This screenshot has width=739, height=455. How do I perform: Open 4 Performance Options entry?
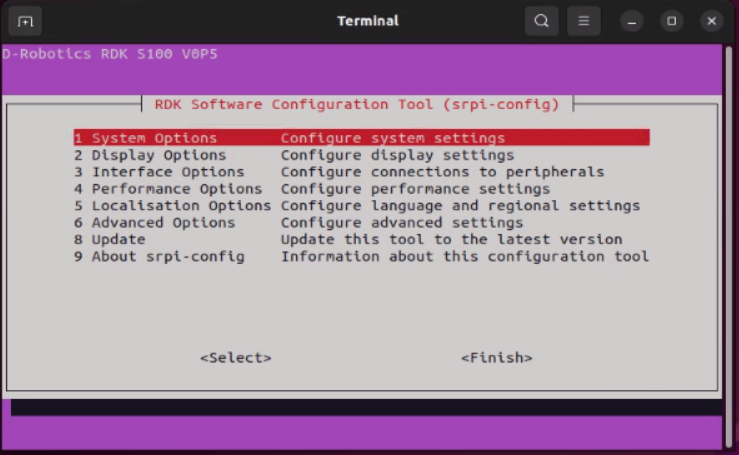coord(167,189)
